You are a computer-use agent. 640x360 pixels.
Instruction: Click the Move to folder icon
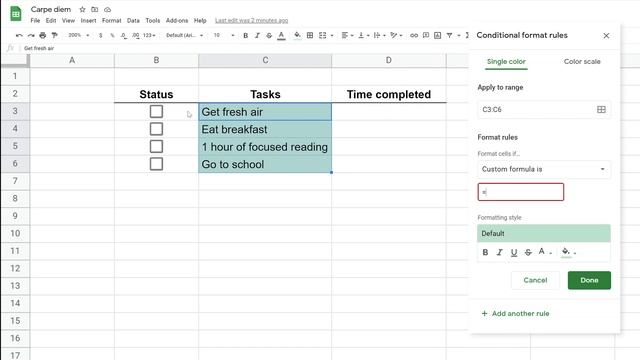coord(95,9)
